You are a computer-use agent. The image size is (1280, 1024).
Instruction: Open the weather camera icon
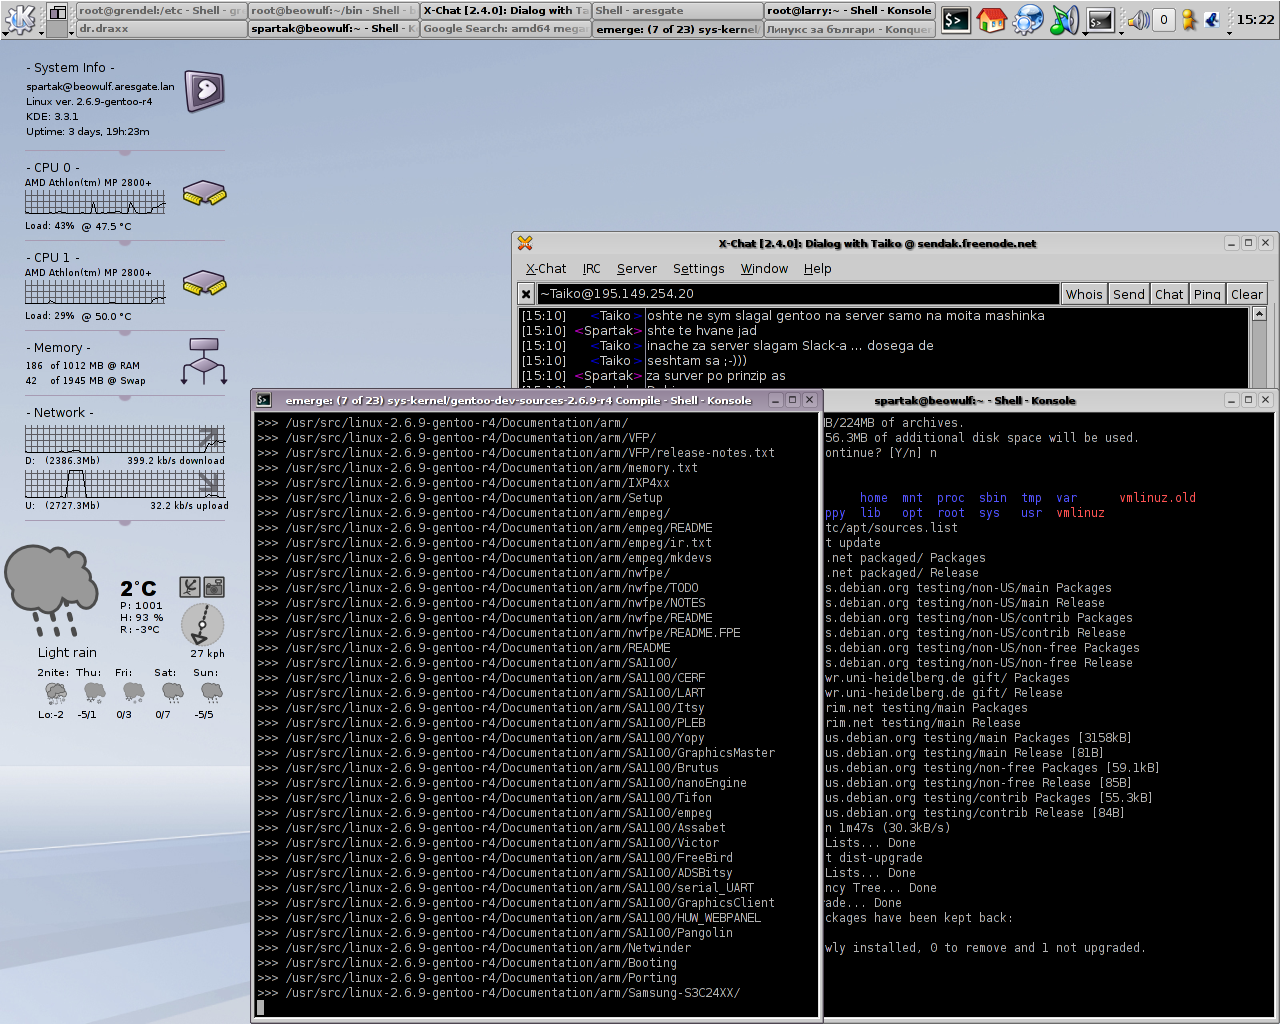pyautogui.click(x=214, y=587)
